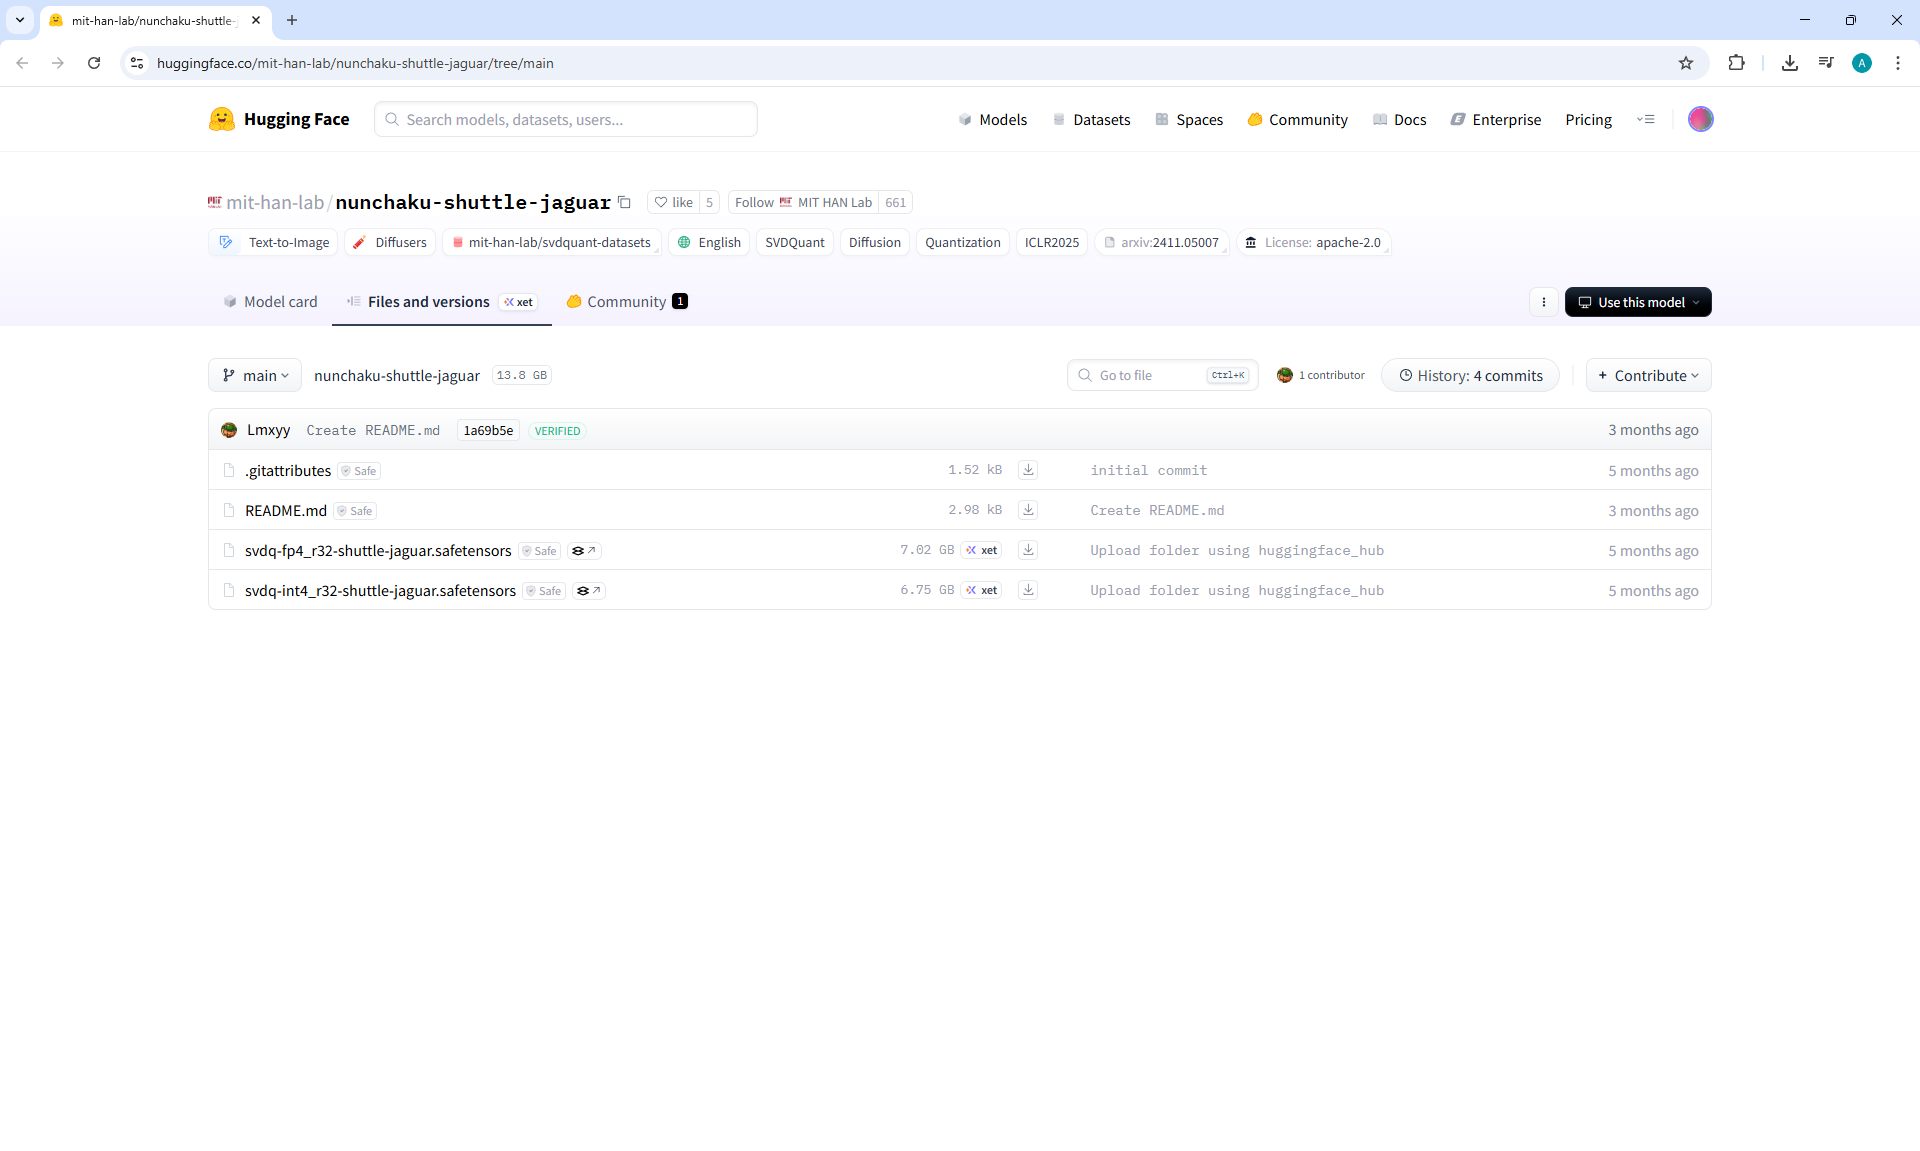Download the .gitattributes file
The height and width of the screenshot is (1151, 1920).
pyautogui.click(x=1028, y=470)
